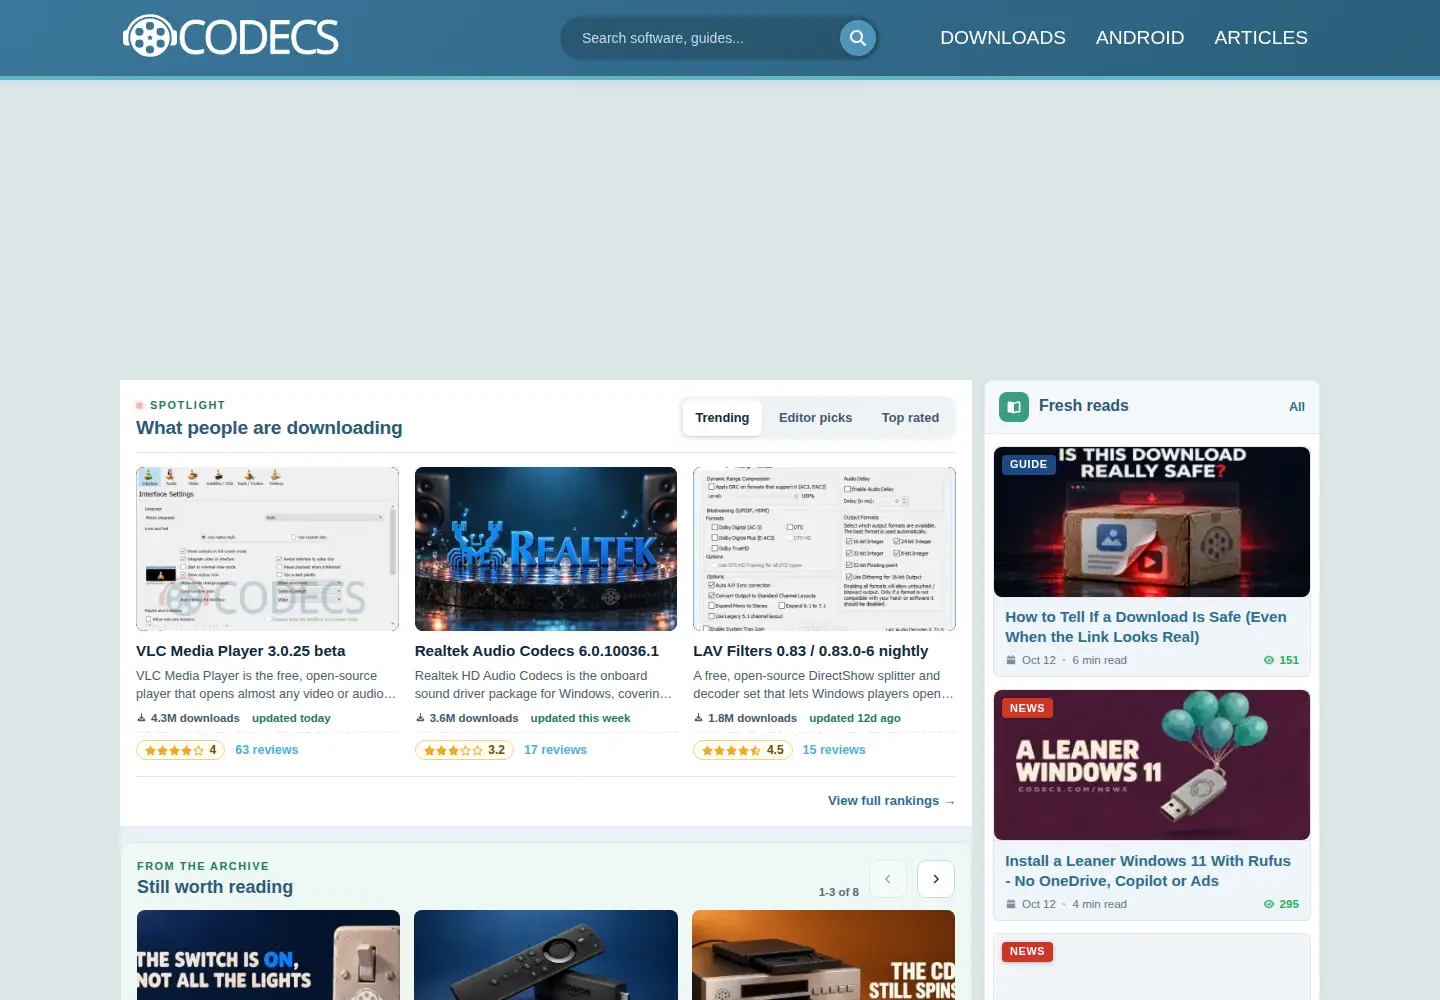The height and width of the screenshot is (1000, 1440).
Task: Click the CODECS film reel logo
Action: pyautogui.click(x=231, y=37)
